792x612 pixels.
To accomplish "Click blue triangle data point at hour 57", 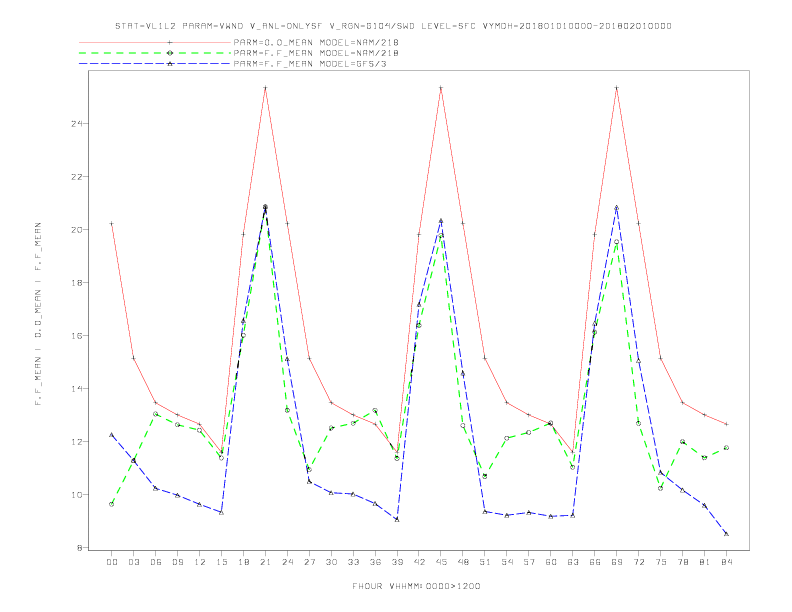I will coord(529,512).
